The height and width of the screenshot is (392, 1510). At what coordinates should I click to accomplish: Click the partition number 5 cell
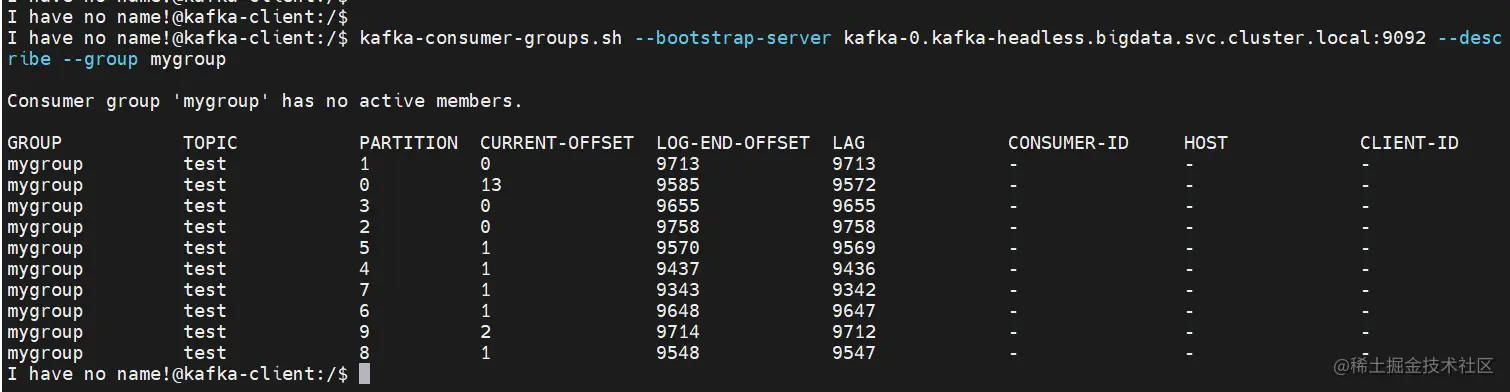click(x=364, y=248)
